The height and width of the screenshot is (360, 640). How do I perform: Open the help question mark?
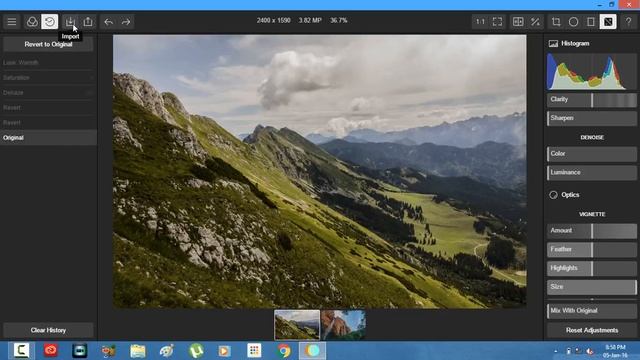pos(629,22)
